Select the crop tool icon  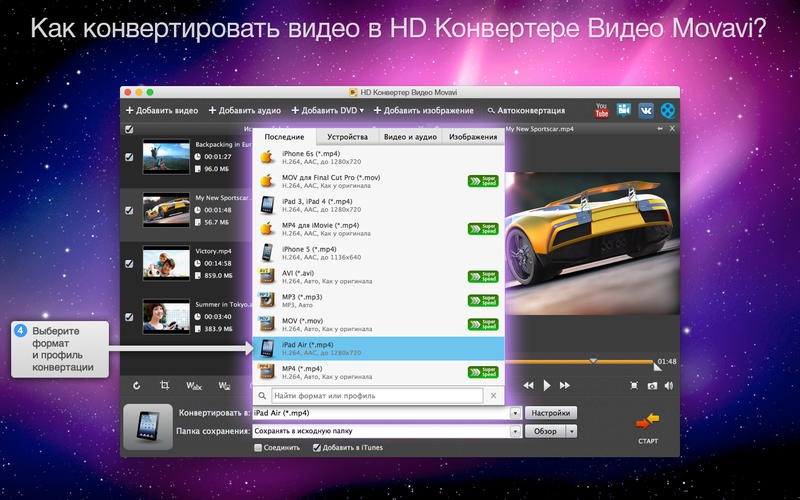165,385
